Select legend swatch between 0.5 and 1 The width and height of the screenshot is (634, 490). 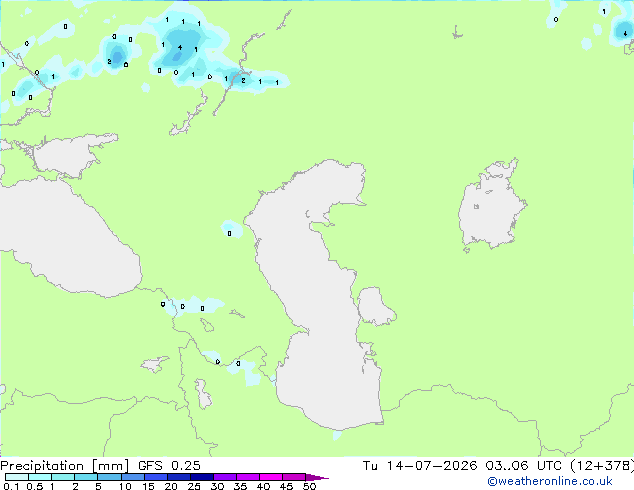pos(40,477)
